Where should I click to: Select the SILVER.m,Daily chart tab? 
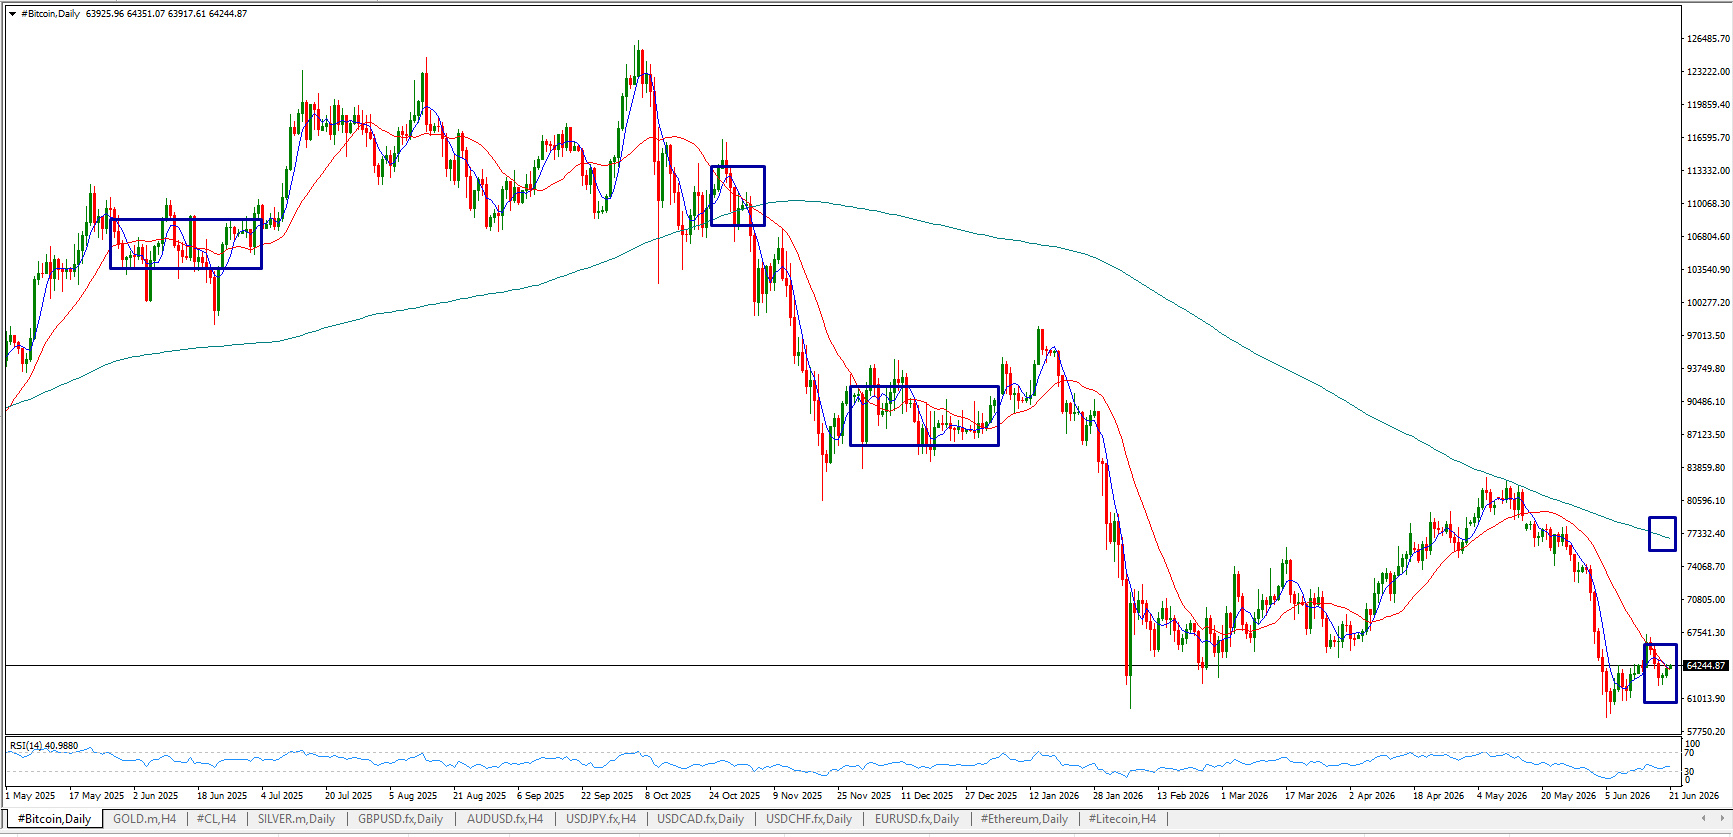coord(296,819)
